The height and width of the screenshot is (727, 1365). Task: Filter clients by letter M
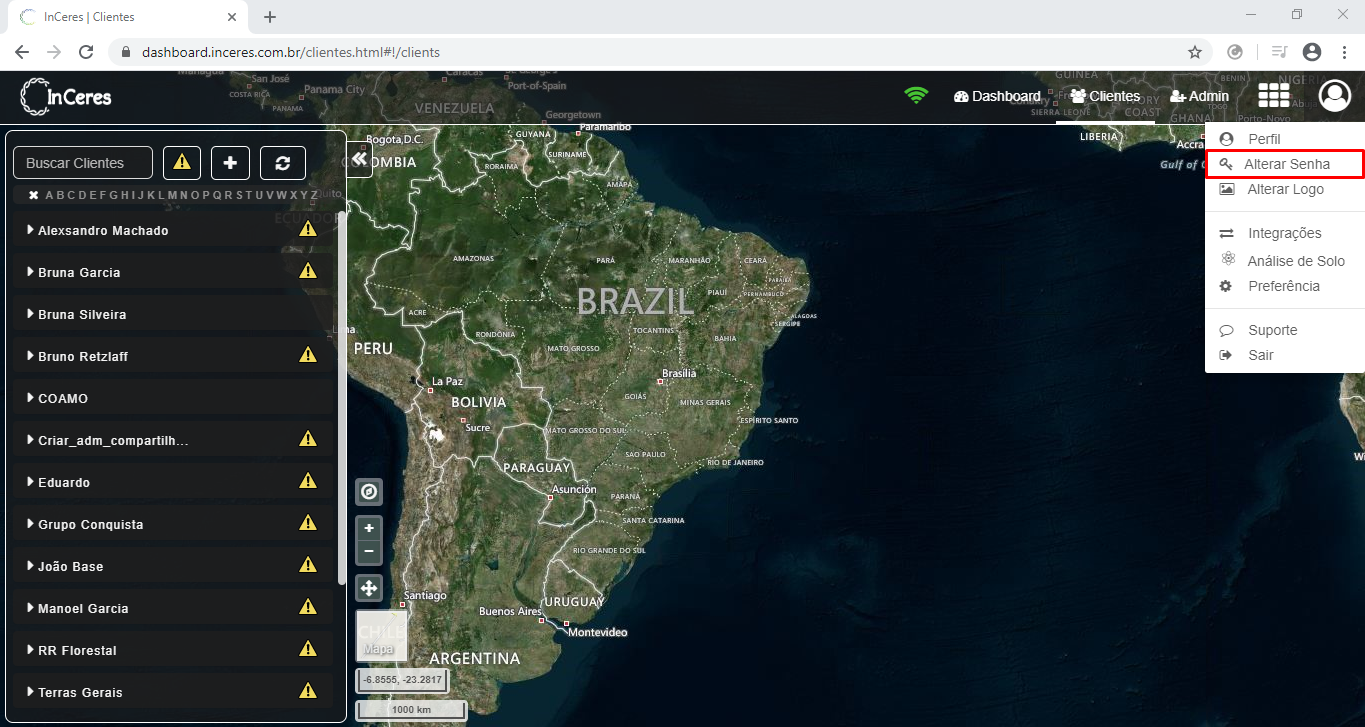[x=172, y=195]
